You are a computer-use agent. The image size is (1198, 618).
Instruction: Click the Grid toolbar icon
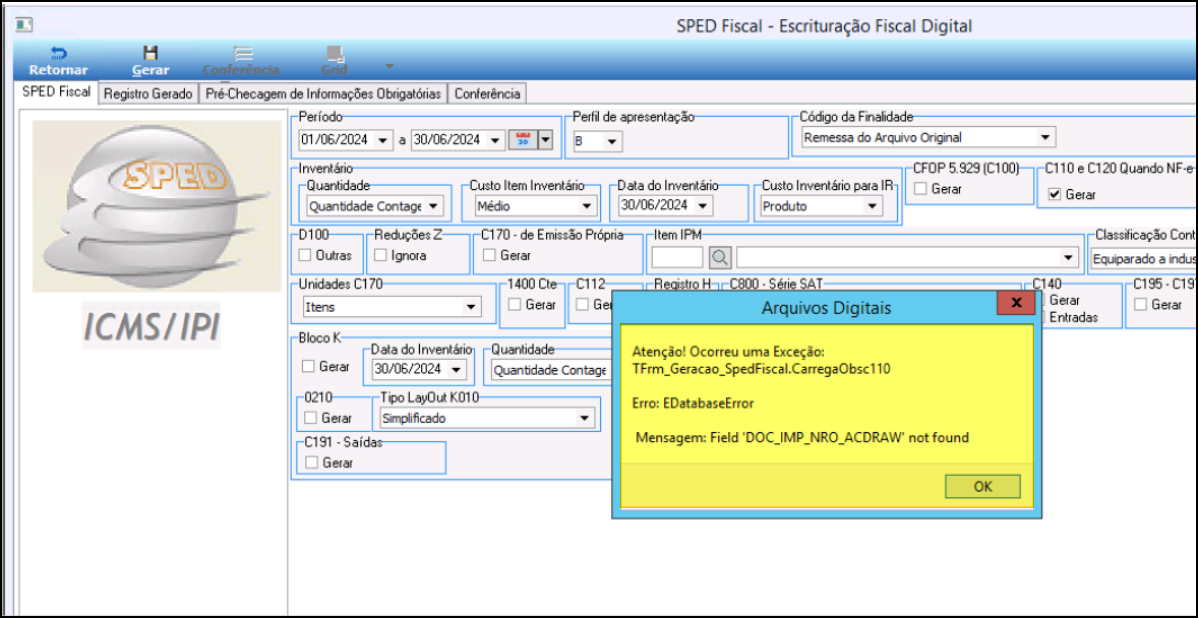point(335,53)
